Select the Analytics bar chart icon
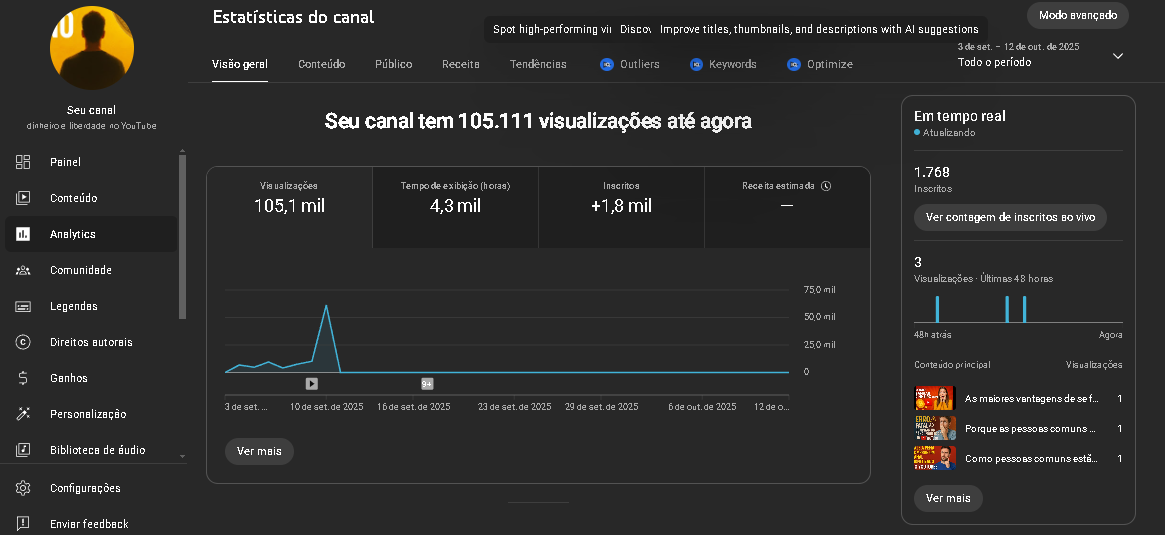This screenshot has width=1165, height=535. coord(23,234)
